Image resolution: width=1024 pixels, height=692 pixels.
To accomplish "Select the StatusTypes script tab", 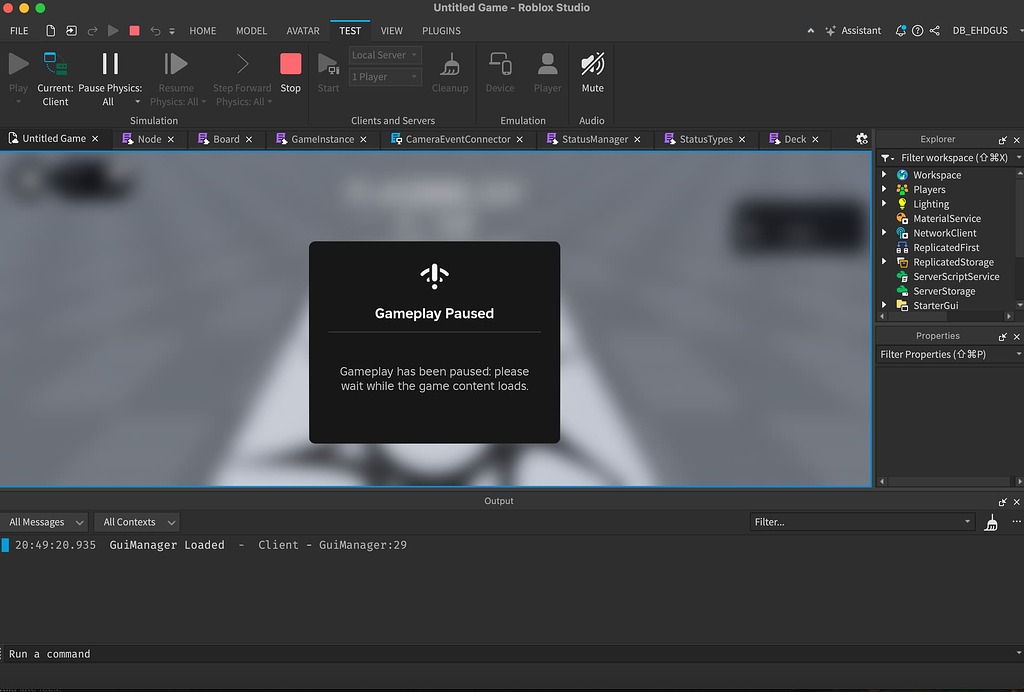I will (x=705, y=139).
